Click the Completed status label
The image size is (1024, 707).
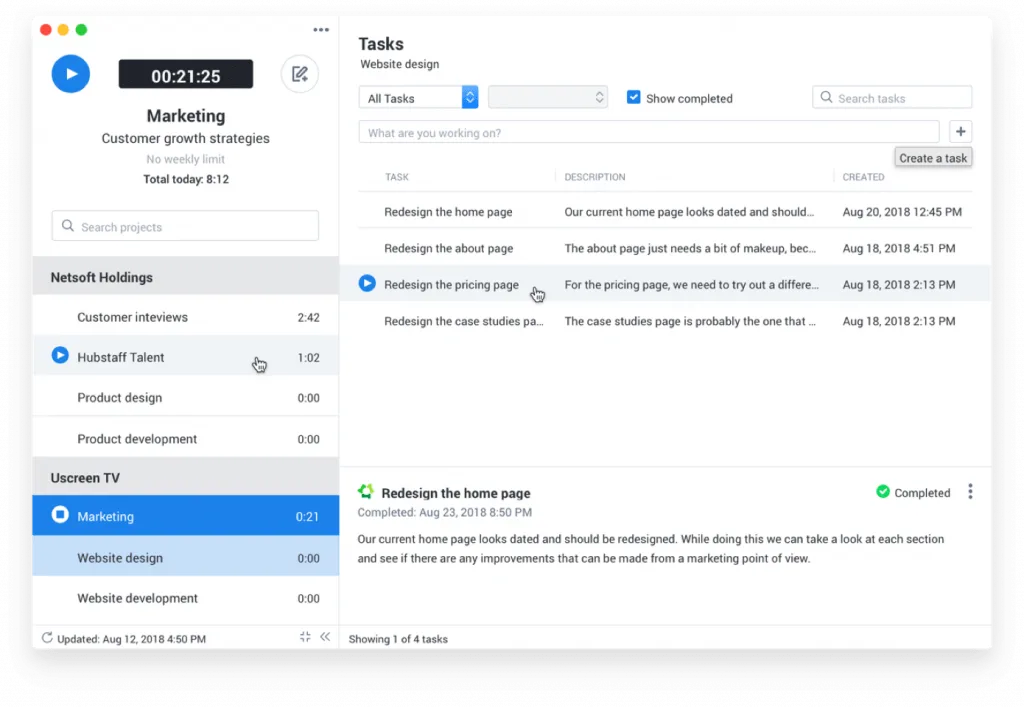(921, 493)
